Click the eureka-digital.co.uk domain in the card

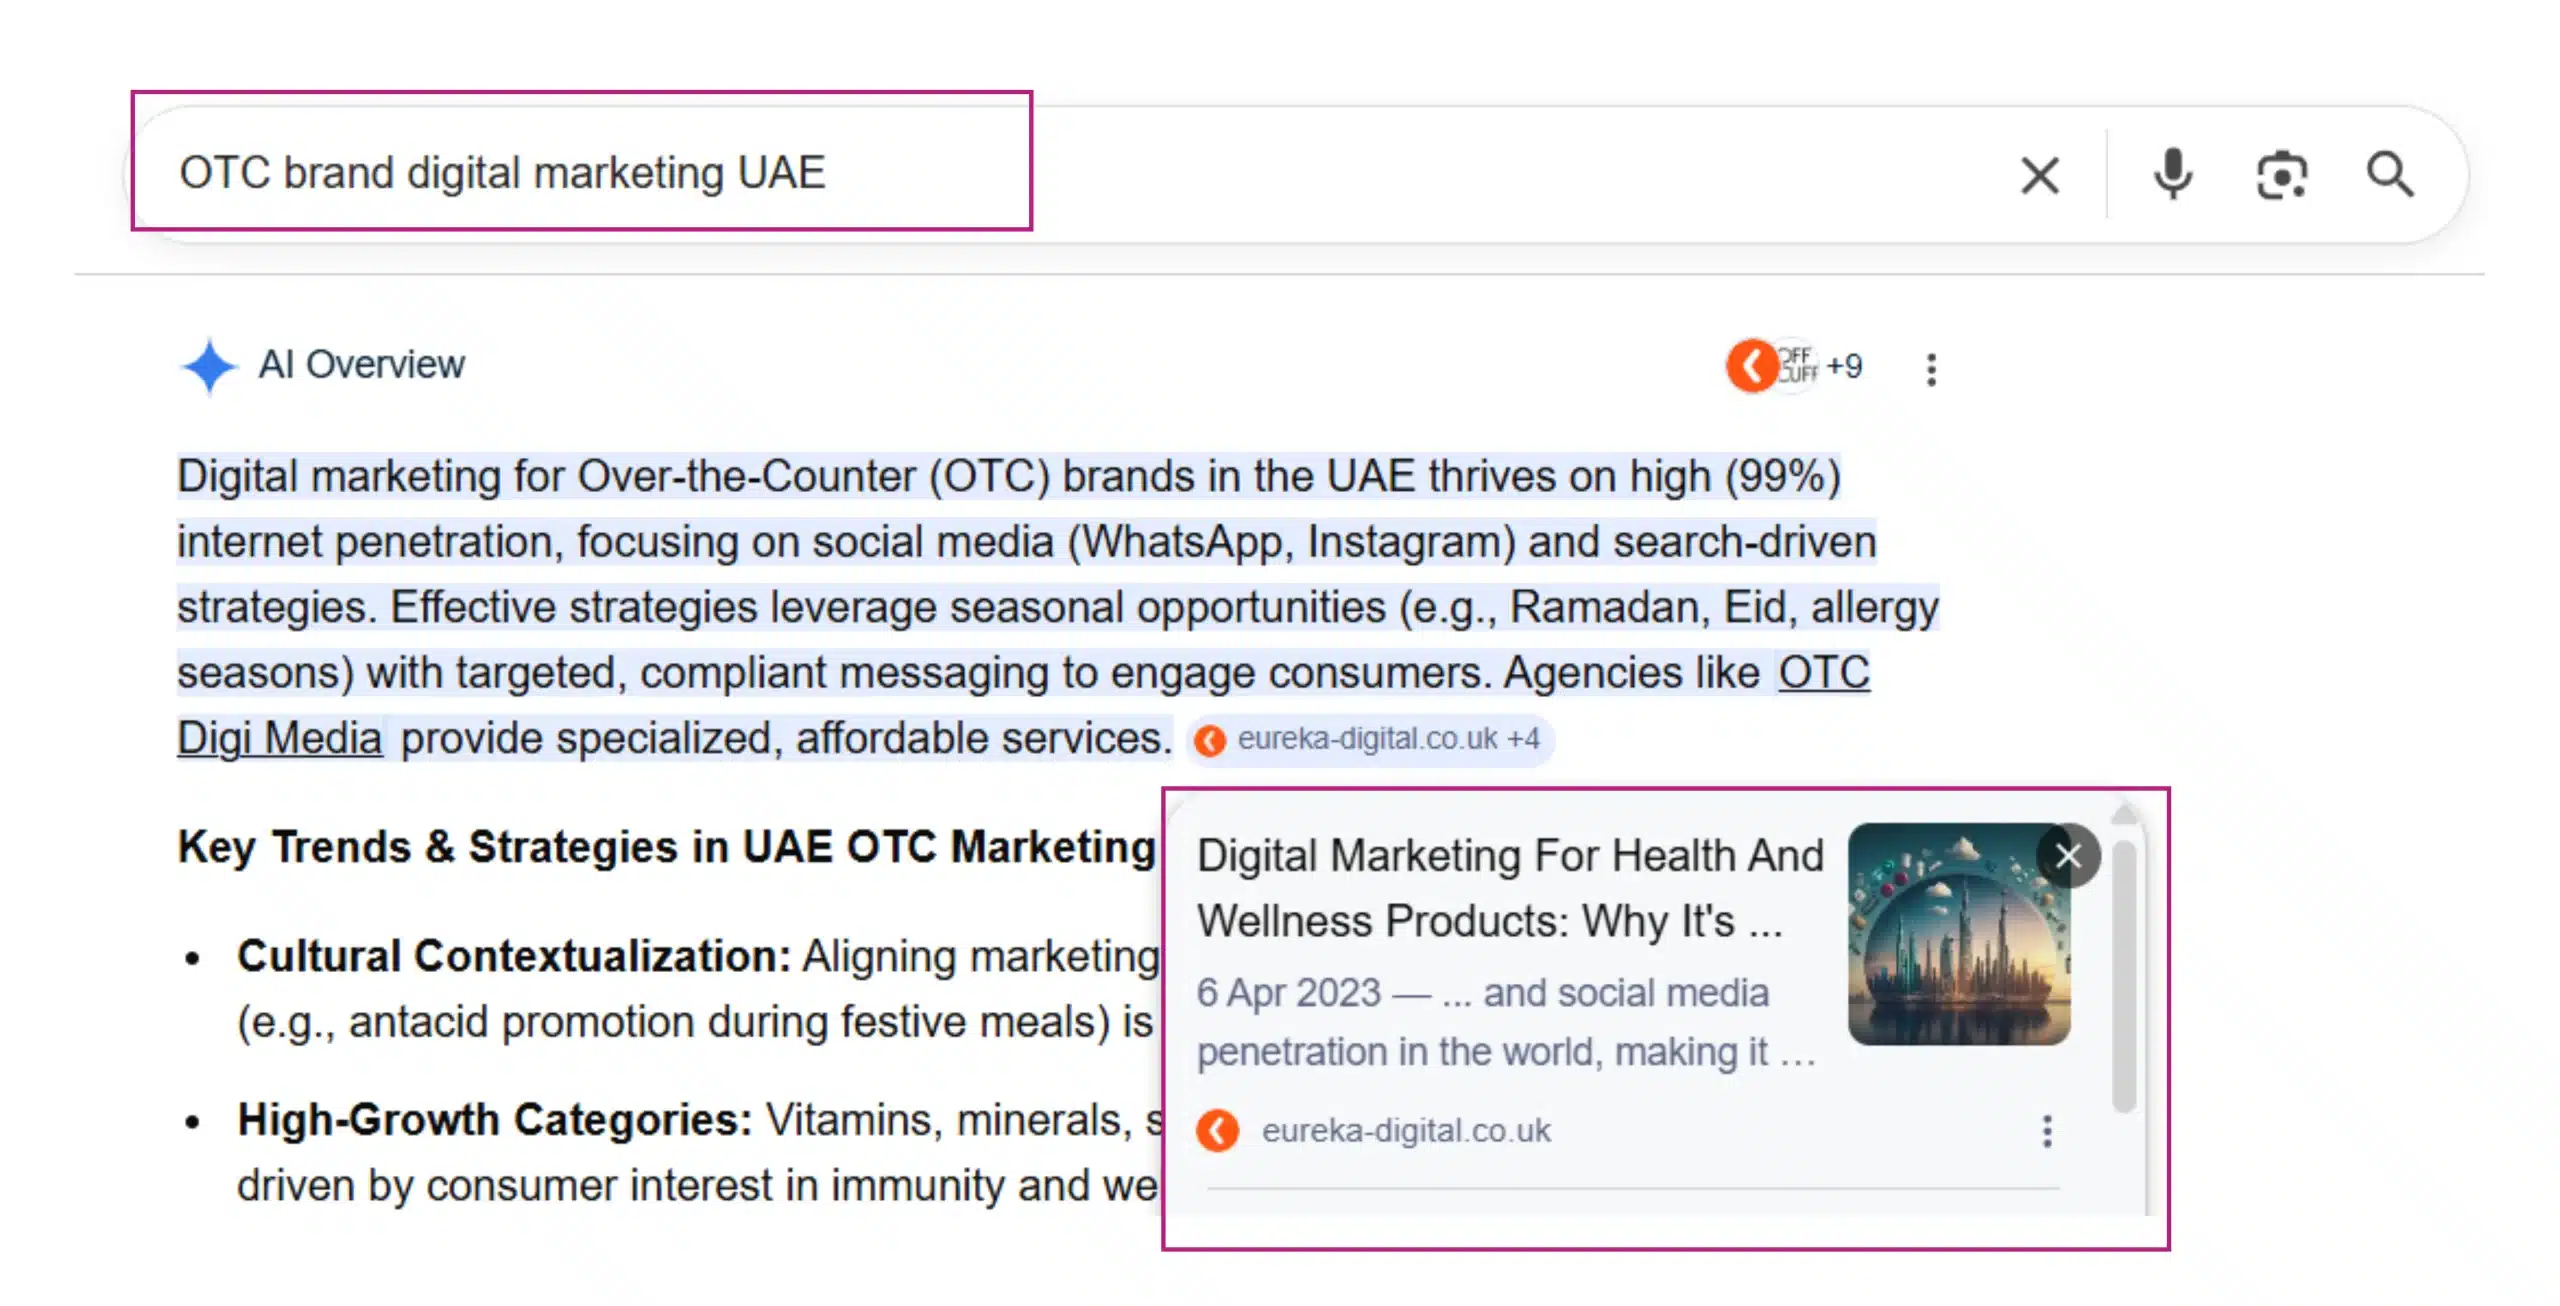point(1405,1131)
